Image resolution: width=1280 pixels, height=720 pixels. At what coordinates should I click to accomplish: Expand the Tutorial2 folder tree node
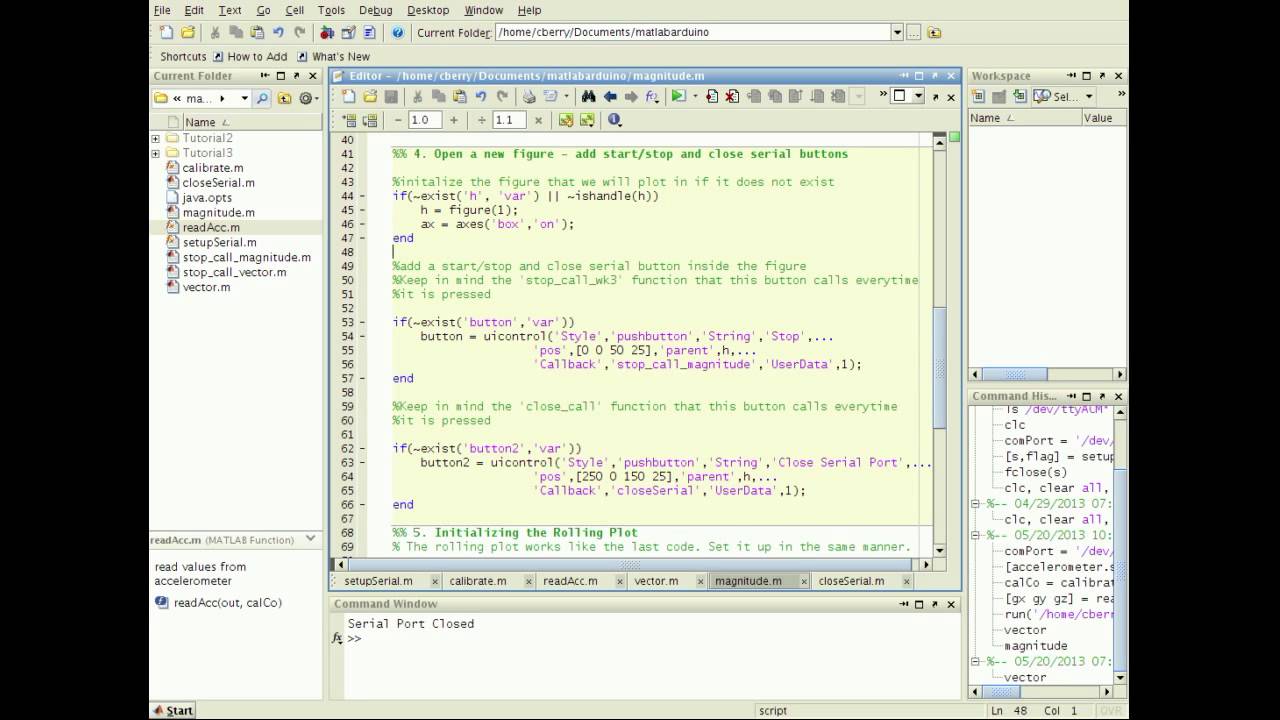[156, 138]
